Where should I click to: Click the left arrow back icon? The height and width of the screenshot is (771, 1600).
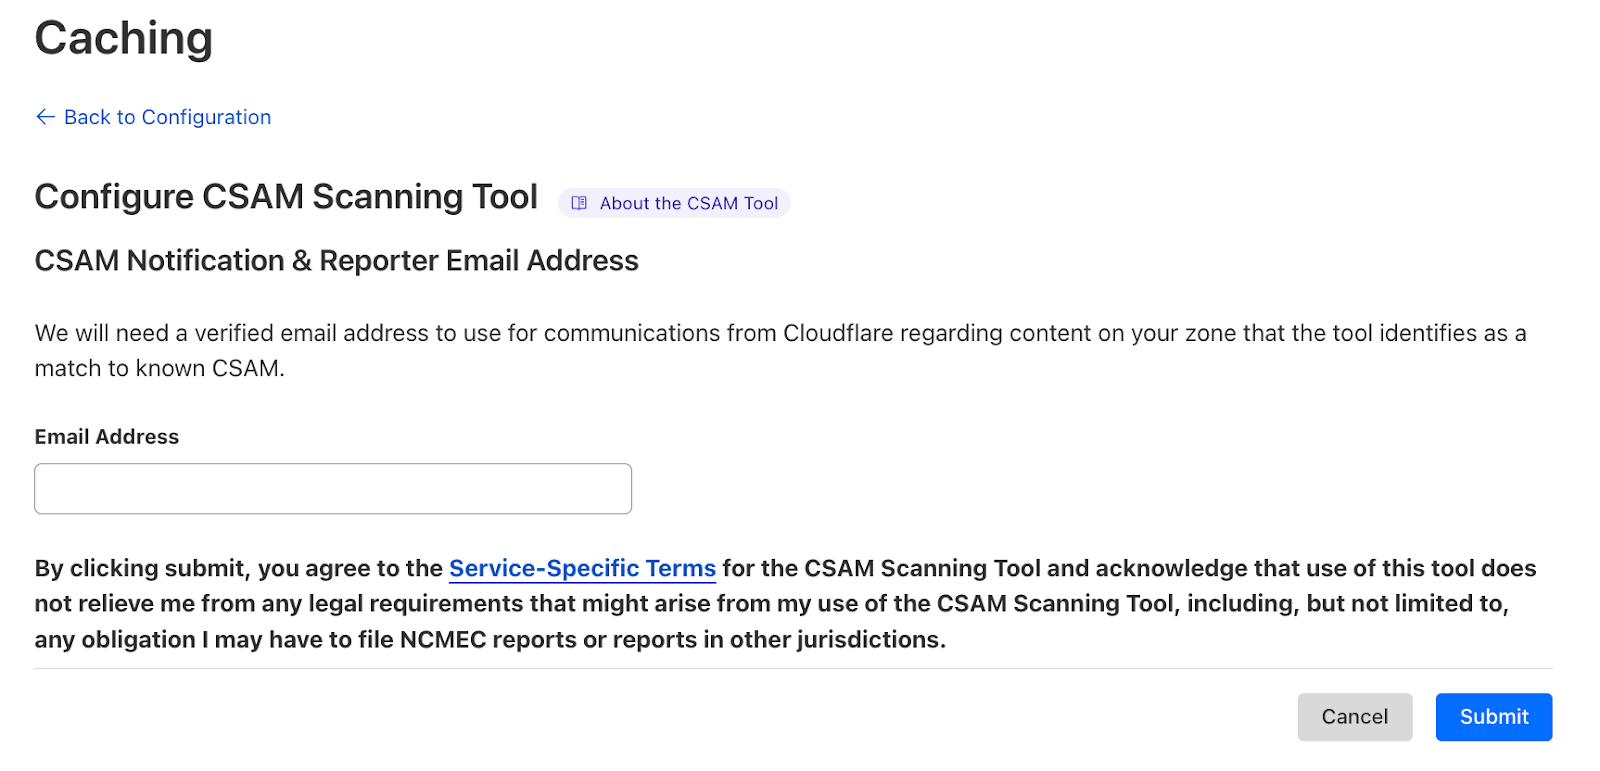point(45,117)
